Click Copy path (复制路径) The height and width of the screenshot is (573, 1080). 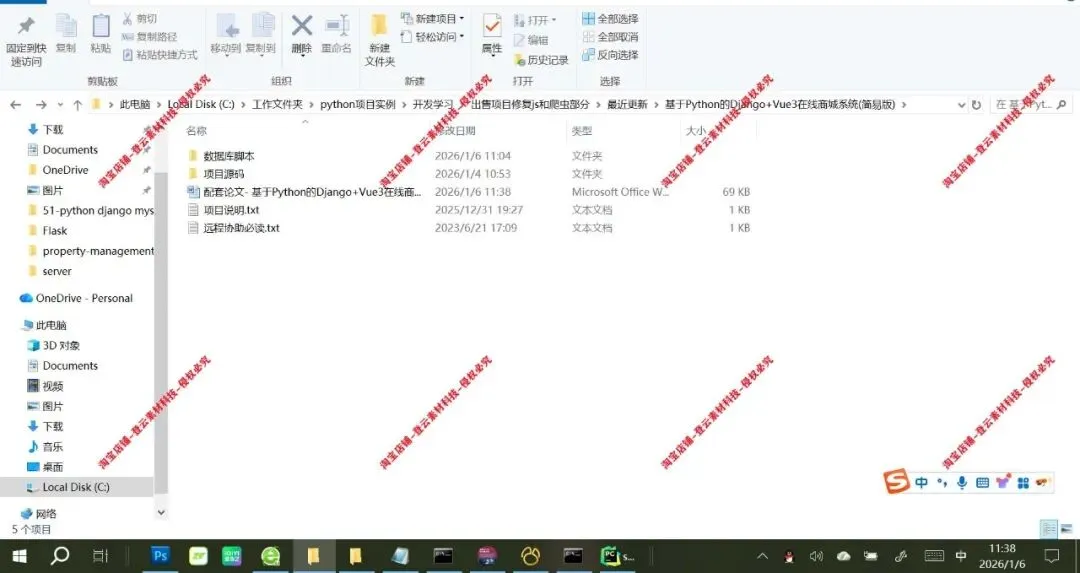[149, 37]
